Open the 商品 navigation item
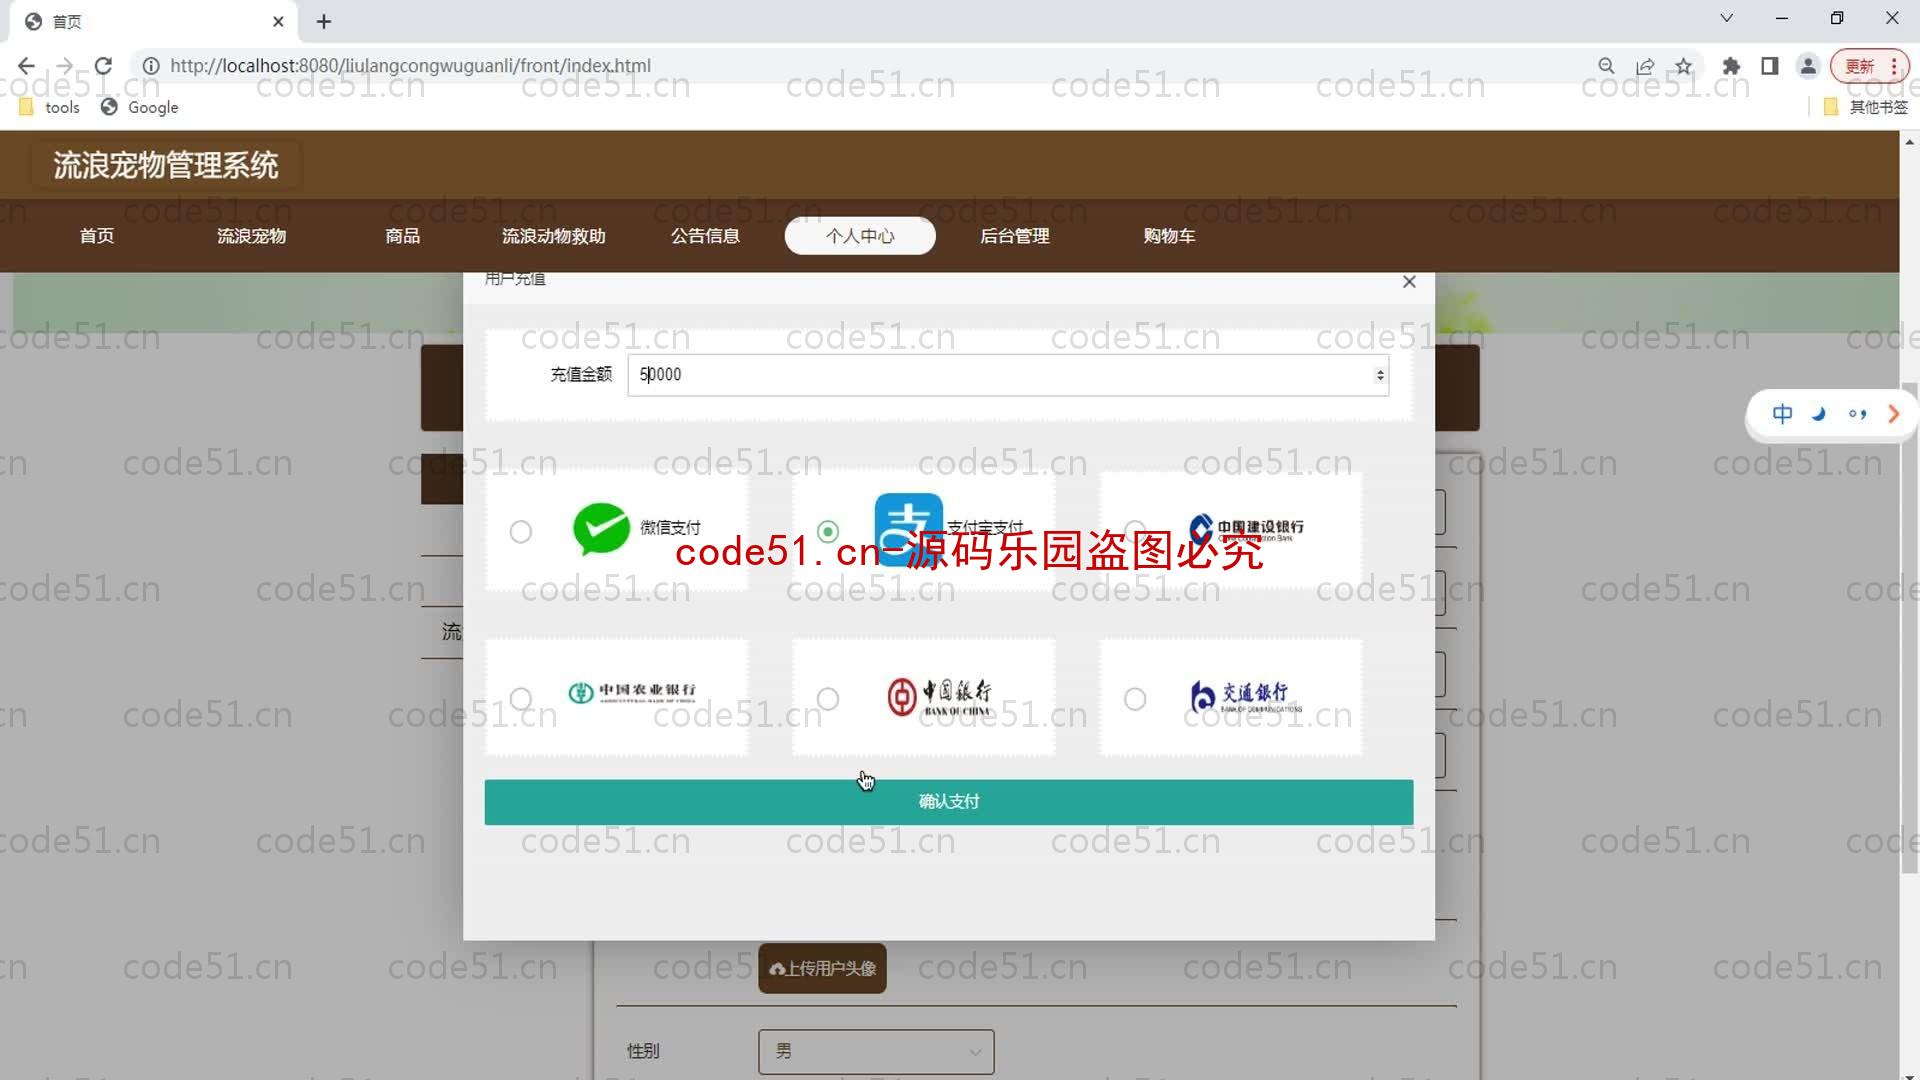This screenshot has width=1920, height=1080. (403, 236)
